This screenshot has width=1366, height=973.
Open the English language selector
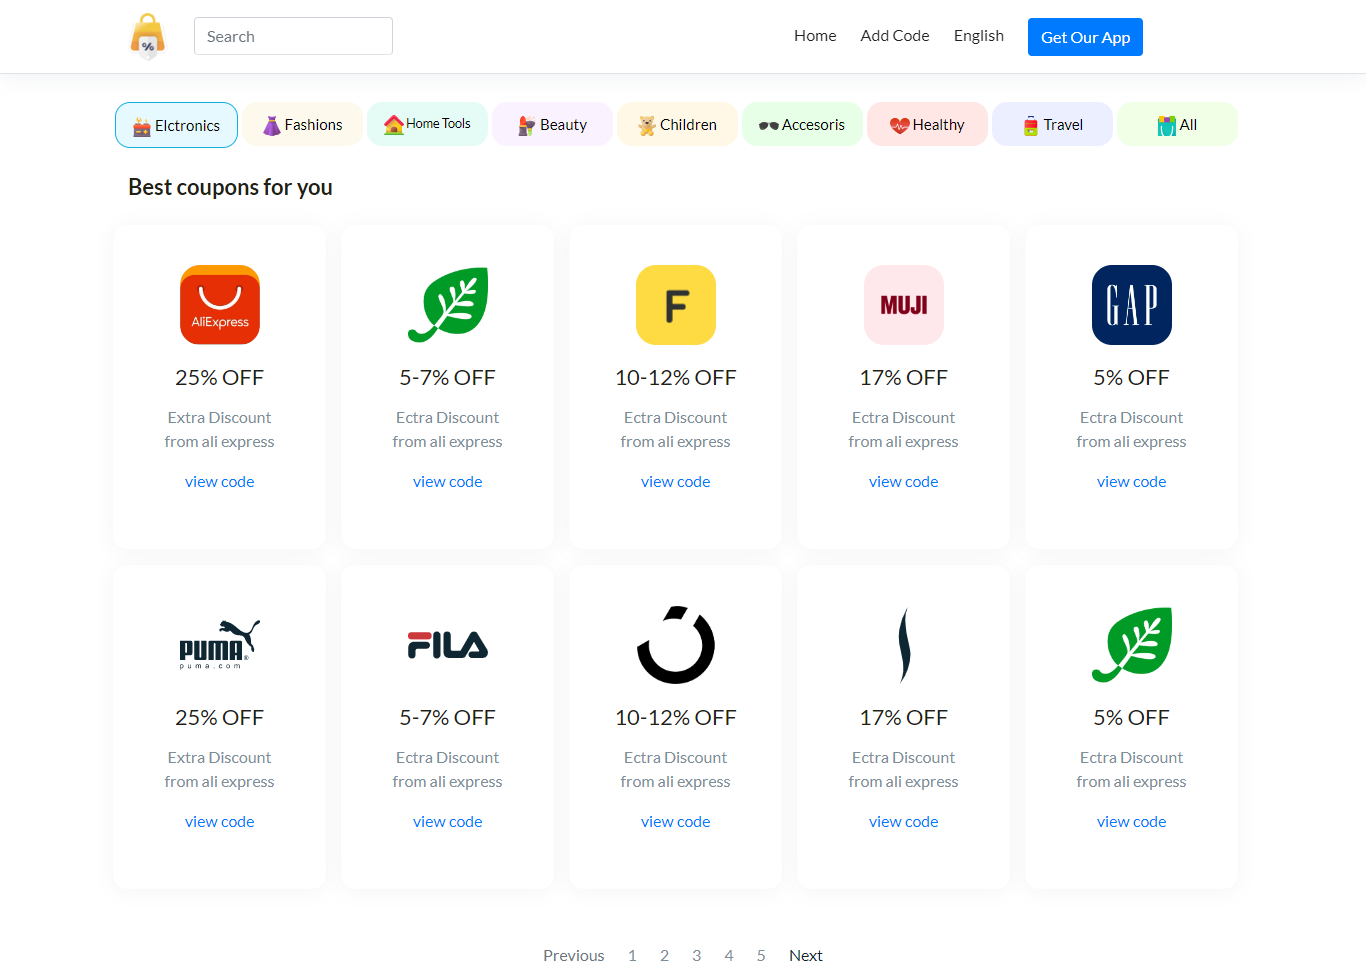tap(978, 36)
